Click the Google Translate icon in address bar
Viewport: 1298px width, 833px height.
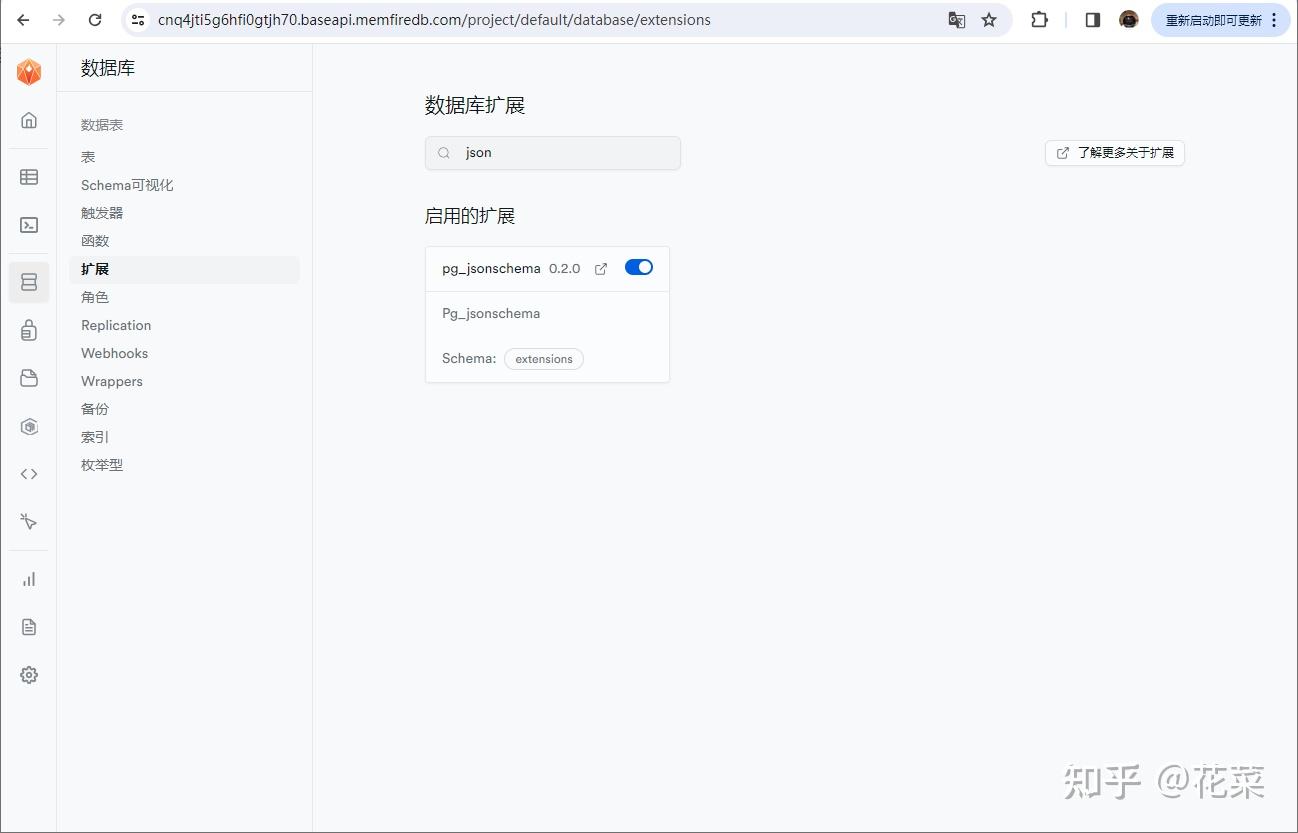pos(956,19)
